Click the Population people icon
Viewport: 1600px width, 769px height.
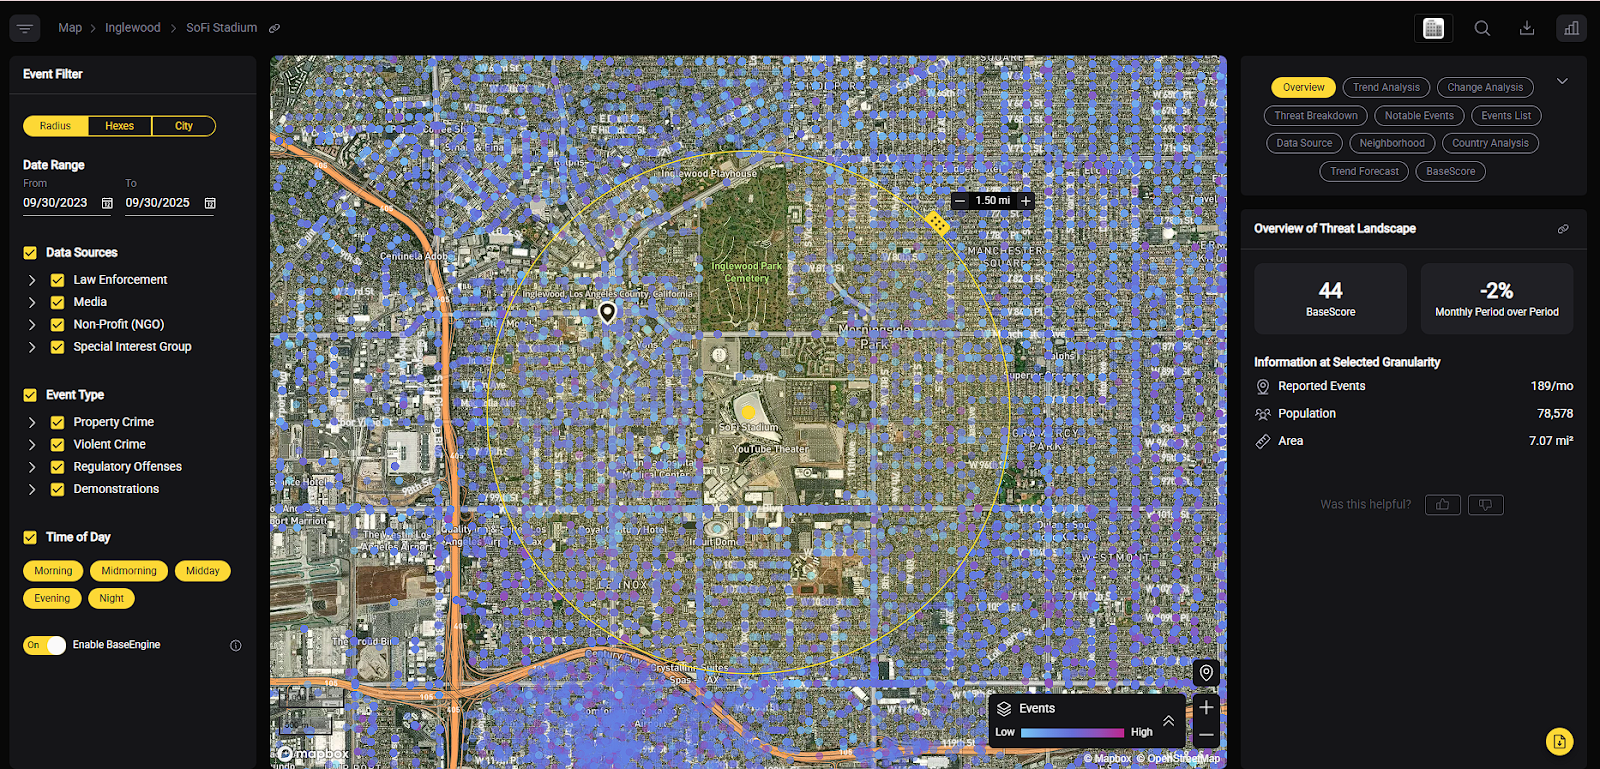click(1263, 414)
